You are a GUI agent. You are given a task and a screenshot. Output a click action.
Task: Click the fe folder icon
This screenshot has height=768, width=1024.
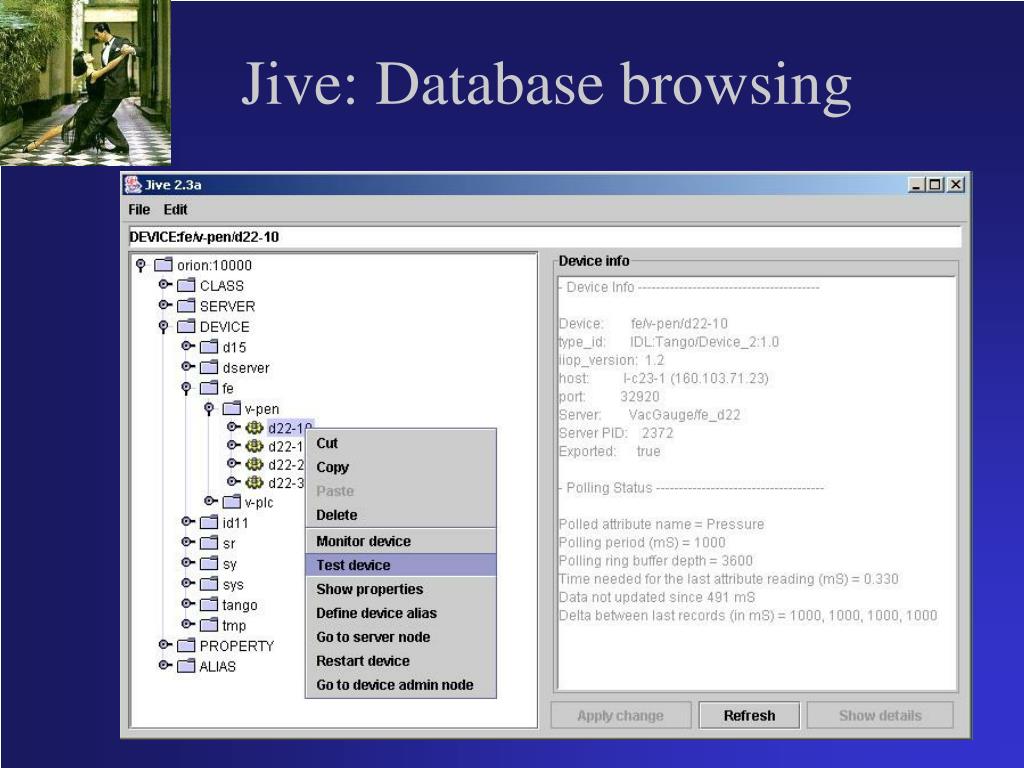coord(209,388)
